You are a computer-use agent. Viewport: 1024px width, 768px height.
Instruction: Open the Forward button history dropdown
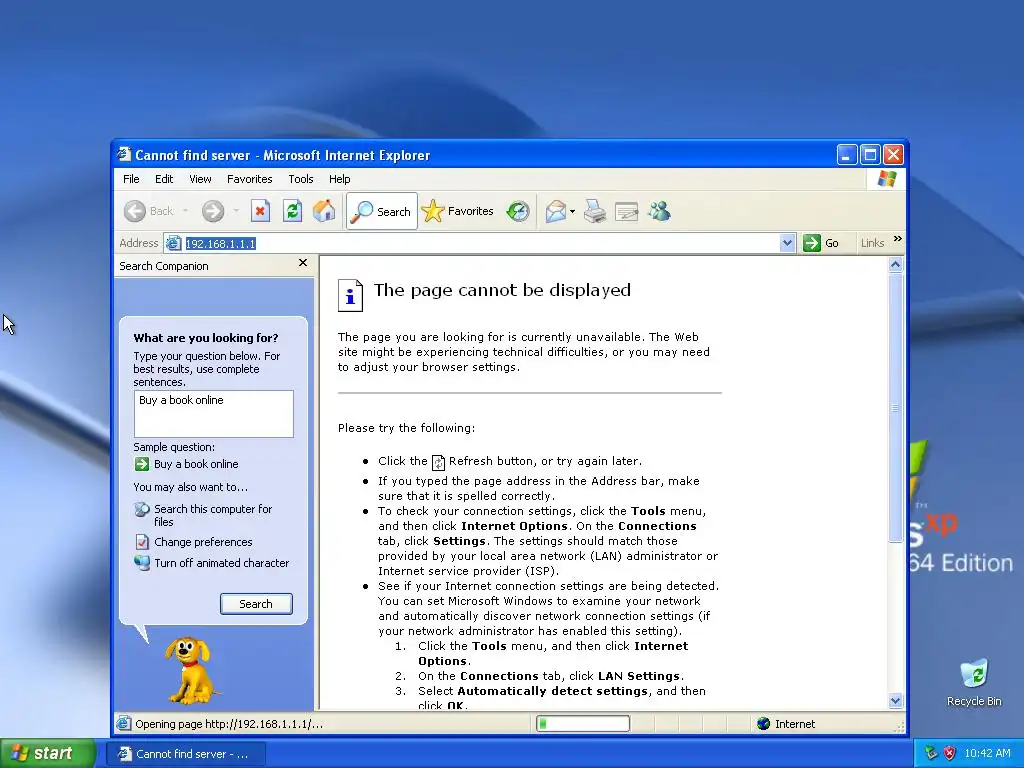pyautogui.click(x=236, y=211)
